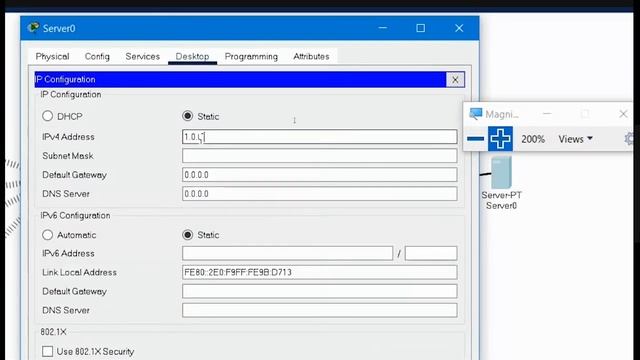Close the IP Configuration panel
Viewport: 640px width, 360px height.
455,80
